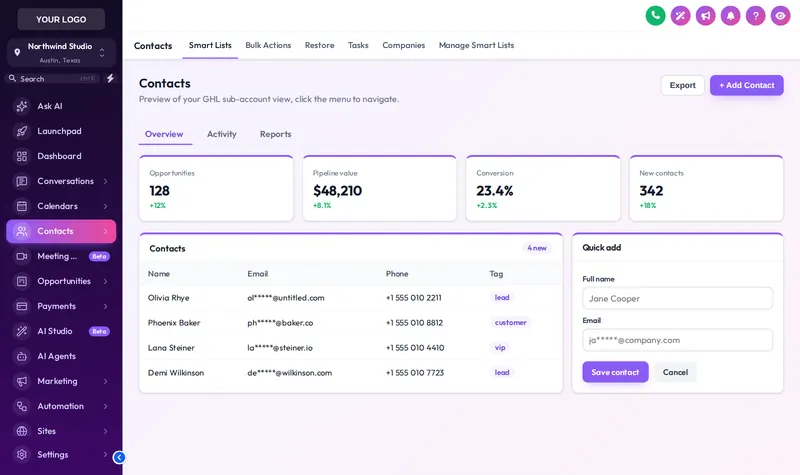The height and width of the screenshot is (475, 800).
Task: Switch to the Smart Lists tab
Action: tap(210, 45)
